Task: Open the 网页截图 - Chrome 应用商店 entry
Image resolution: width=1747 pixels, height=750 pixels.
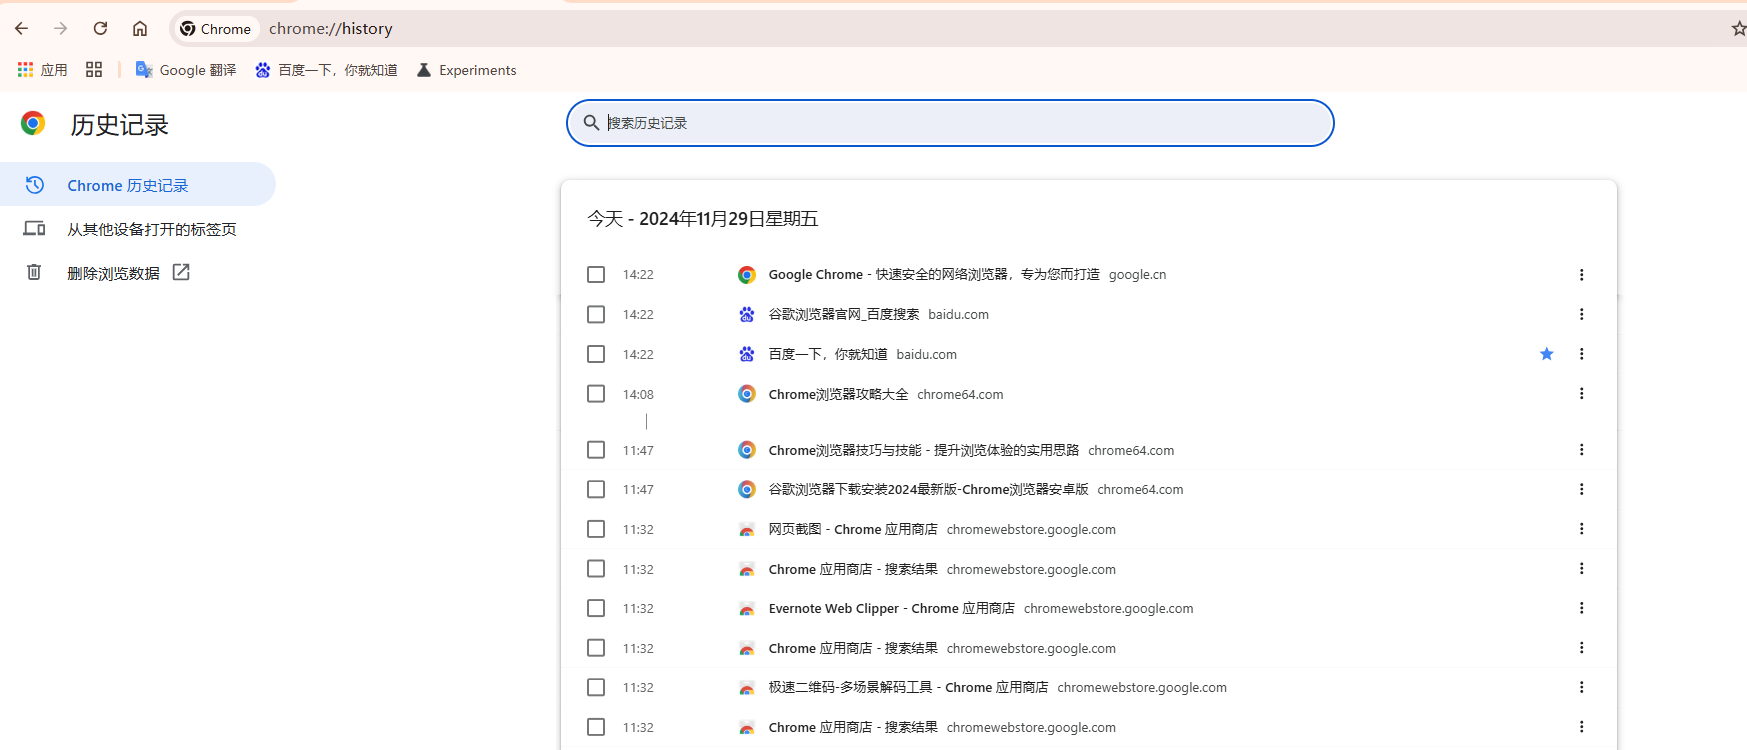Action: tap(853, 529)
